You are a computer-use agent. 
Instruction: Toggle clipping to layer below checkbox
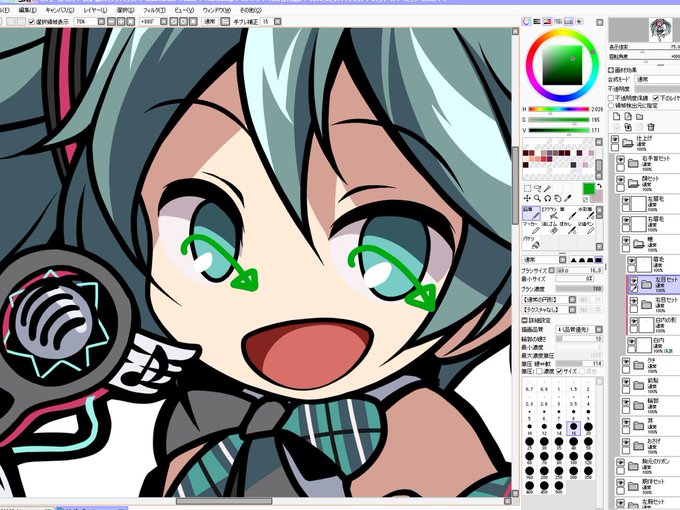tap(656, 98)
